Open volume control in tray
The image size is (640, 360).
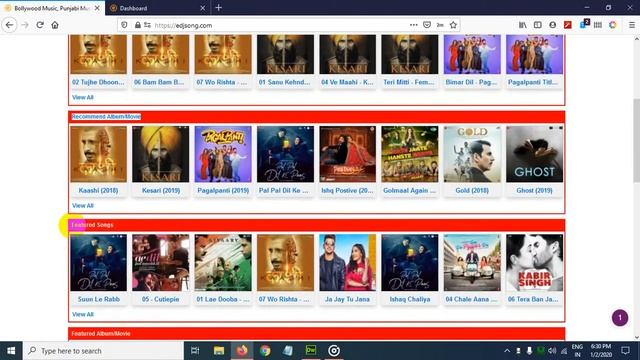point(552,351)
